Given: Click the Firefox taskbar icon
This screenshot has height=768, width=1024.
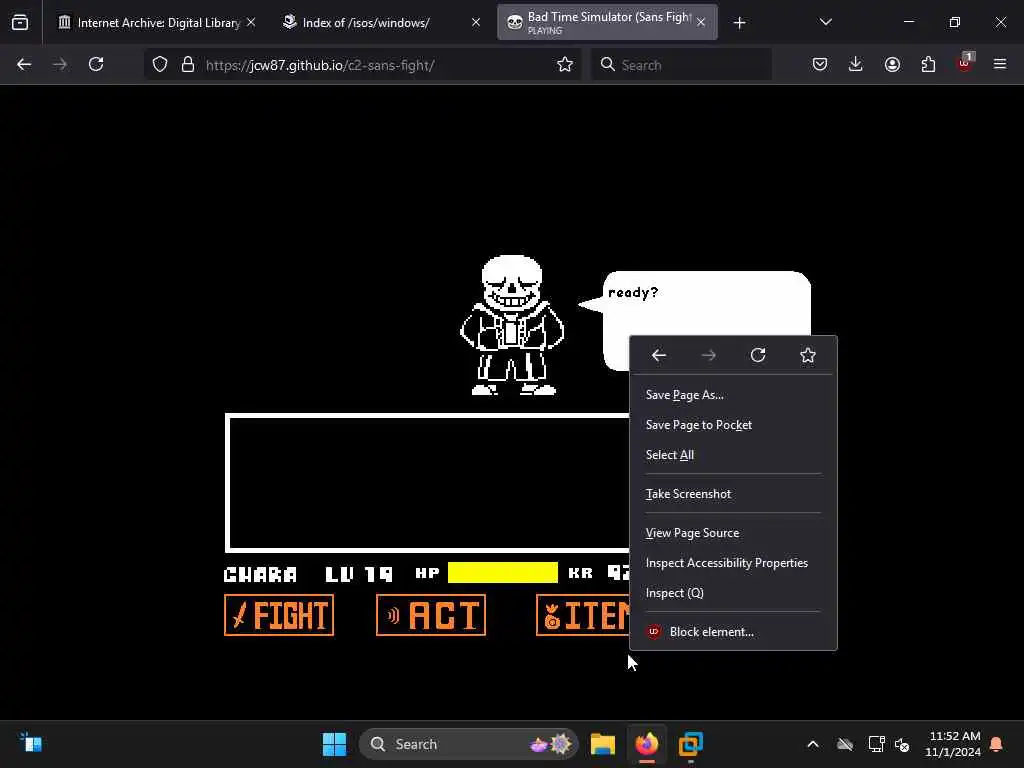Looking at the screenshot, I should 647,744.
